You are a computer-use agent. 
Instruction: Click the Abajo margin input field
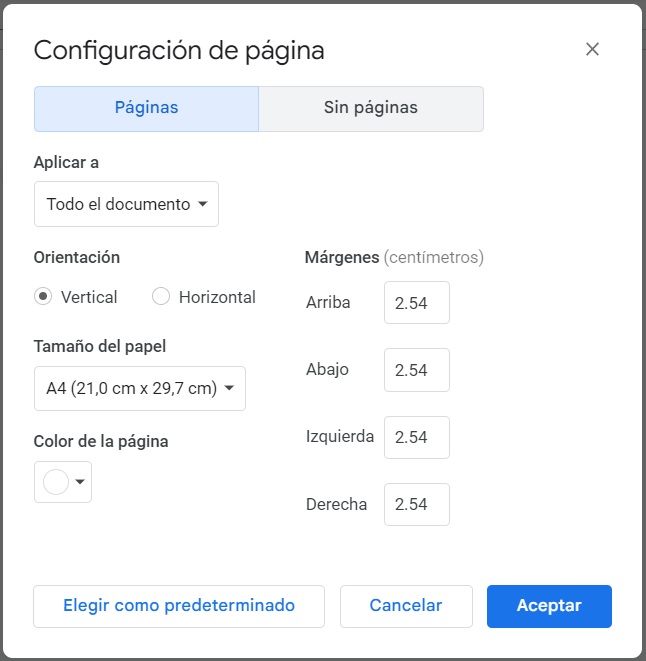point(416,370)
